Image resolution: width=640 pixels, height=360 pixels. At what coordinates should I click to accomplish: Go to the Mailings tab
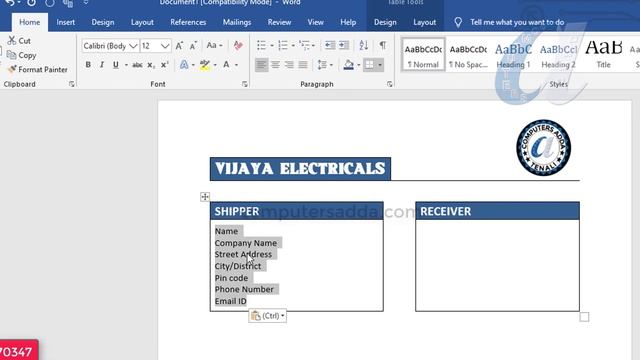pyautogui.click(x=237, y=22)
